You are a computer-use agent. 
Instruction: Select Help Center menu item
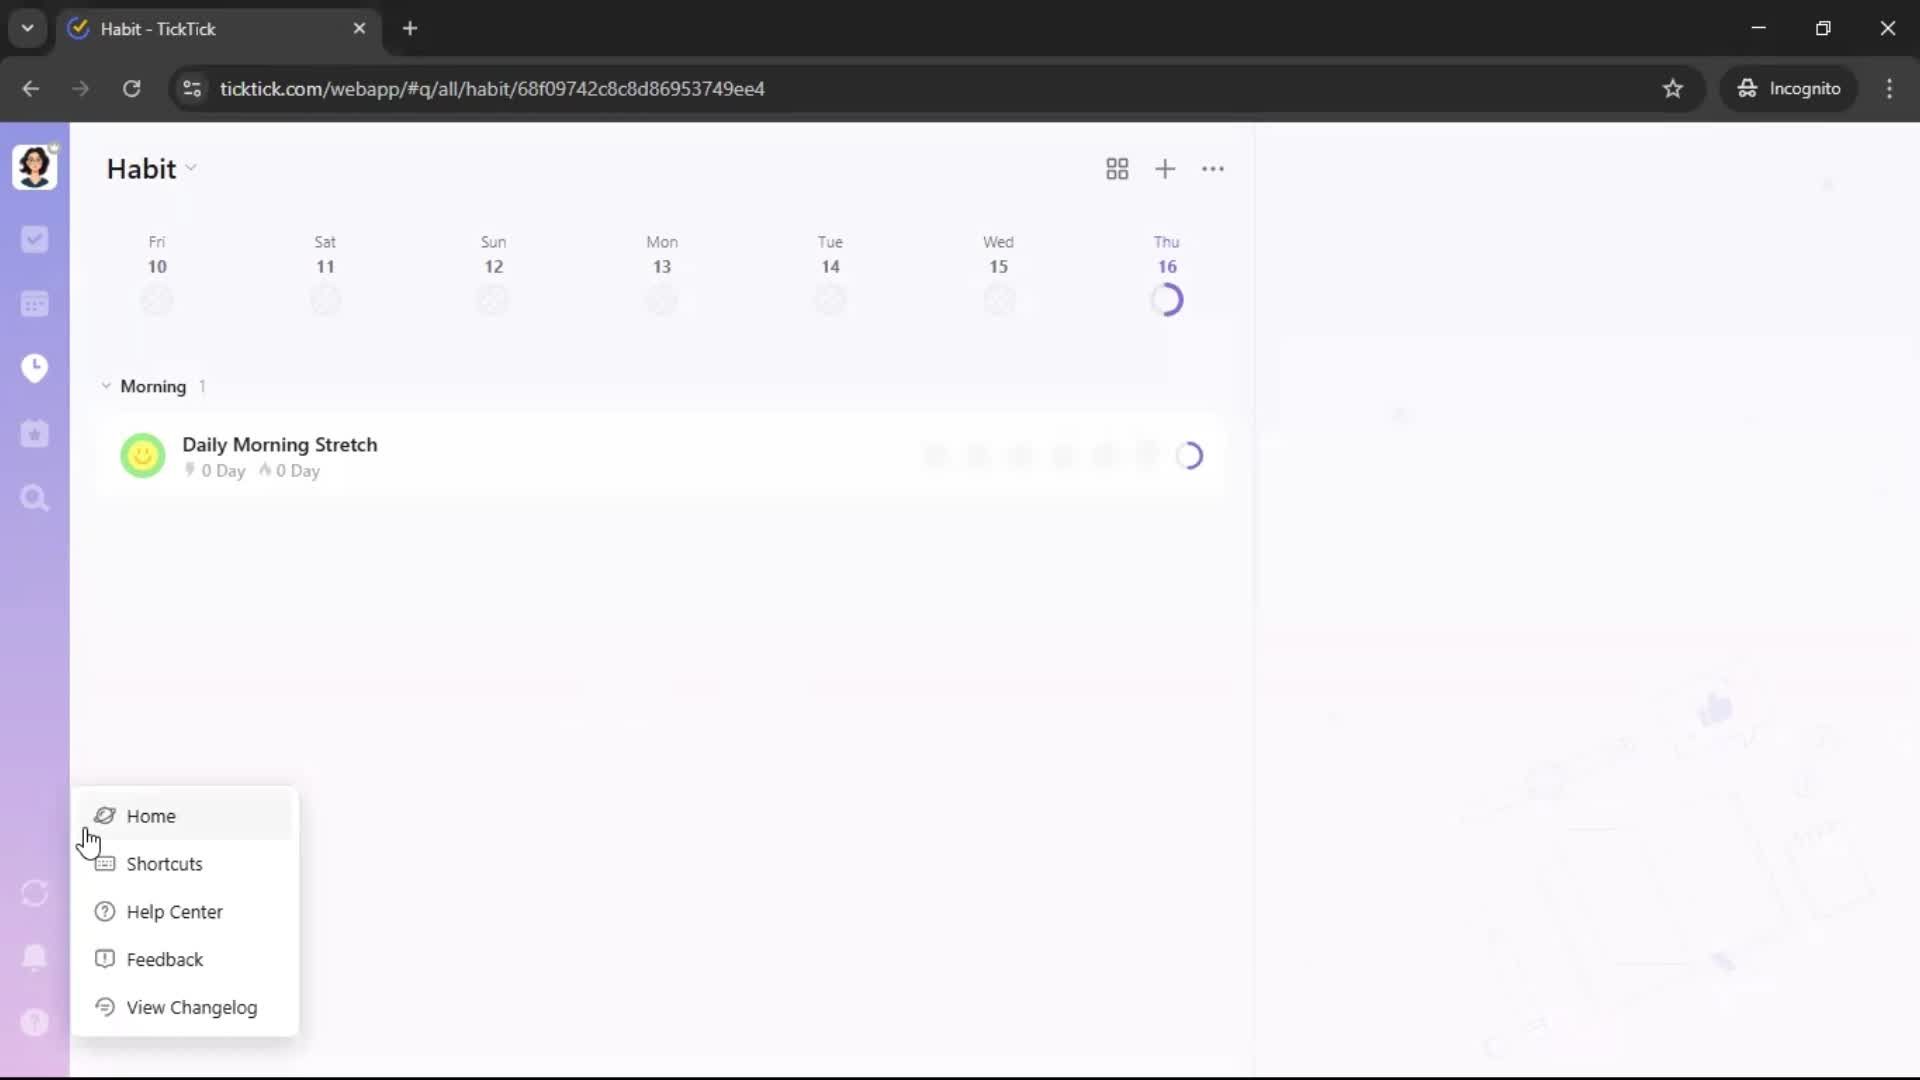[174, 912]
